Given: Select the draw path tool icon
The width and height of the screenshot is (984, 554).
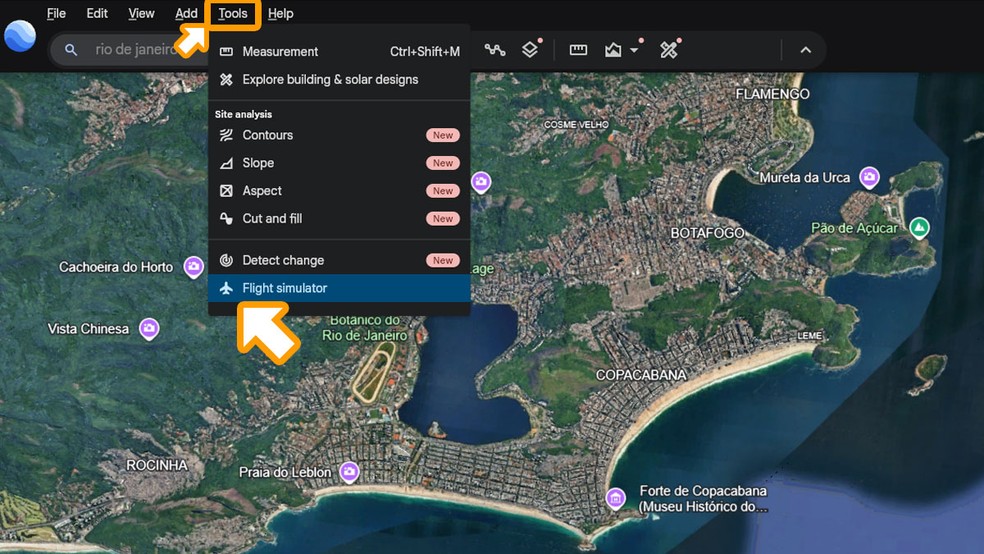Looking at the screenshot, I should pos(495,50).
